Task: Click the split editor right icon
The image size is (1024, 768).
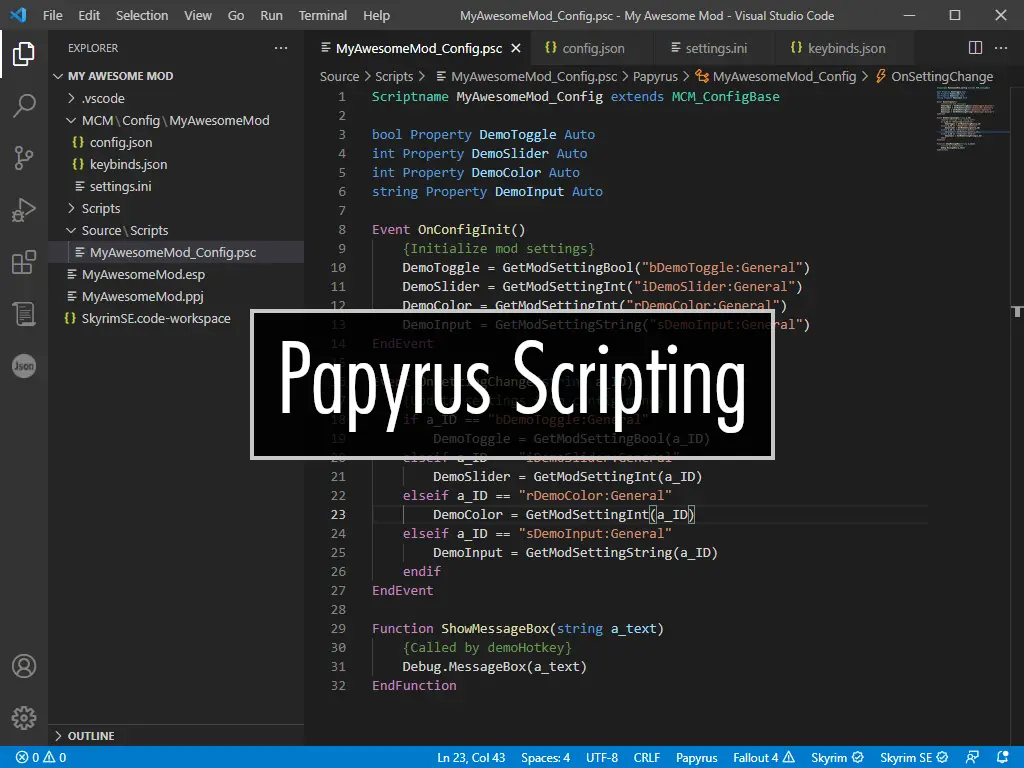Action: [975, 48]
